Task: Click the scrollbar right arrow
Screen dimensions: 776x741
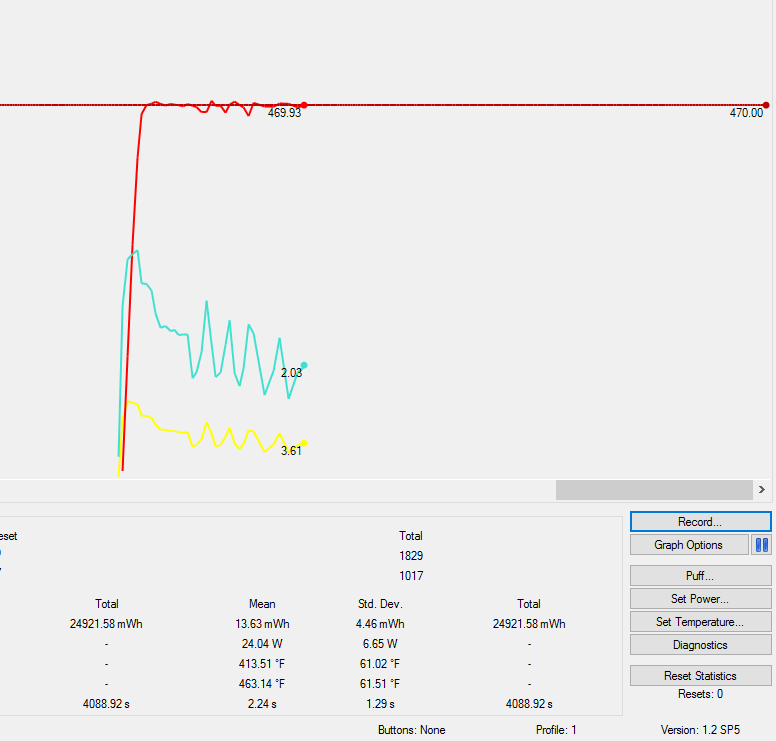Action: pyautogui.click(x=762, y=490)
